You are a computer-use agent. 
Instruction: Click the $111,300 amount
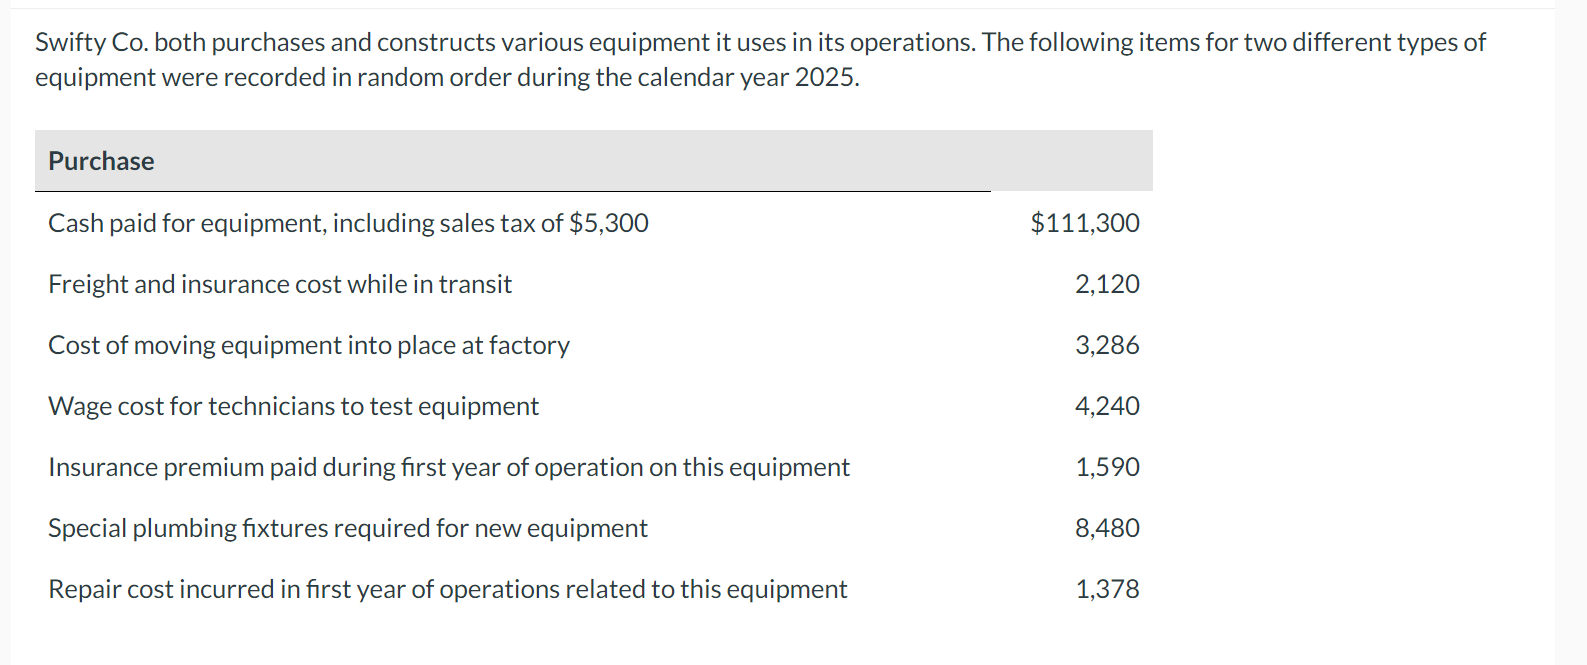(1085, 223)
